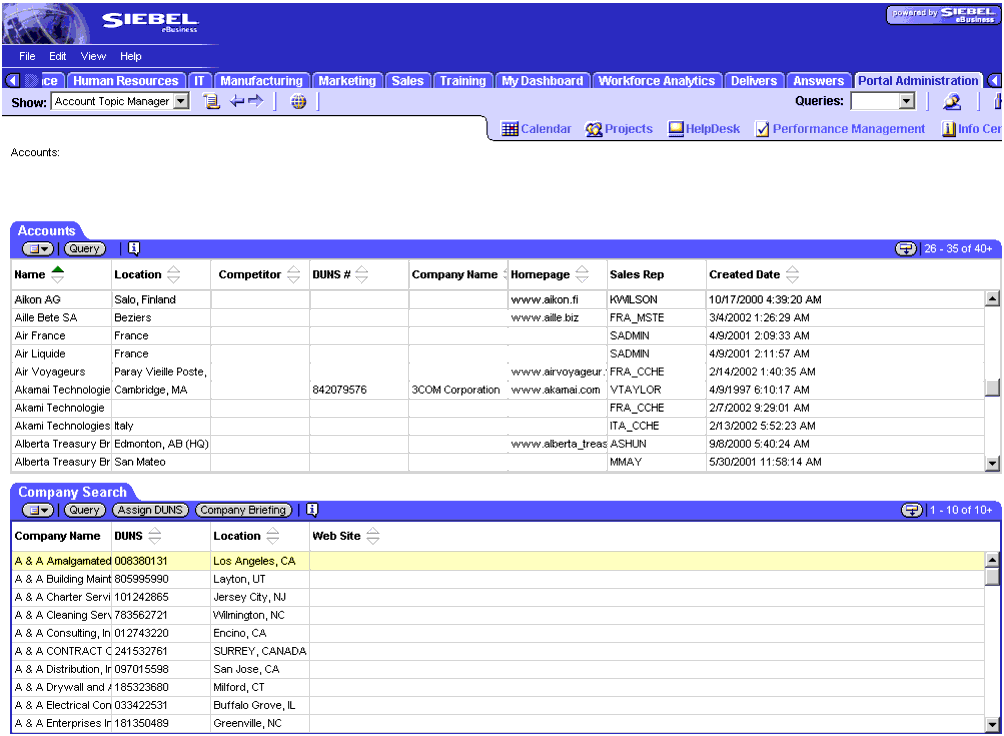
Task: Open the View menu
Action: tap(93, 56)
